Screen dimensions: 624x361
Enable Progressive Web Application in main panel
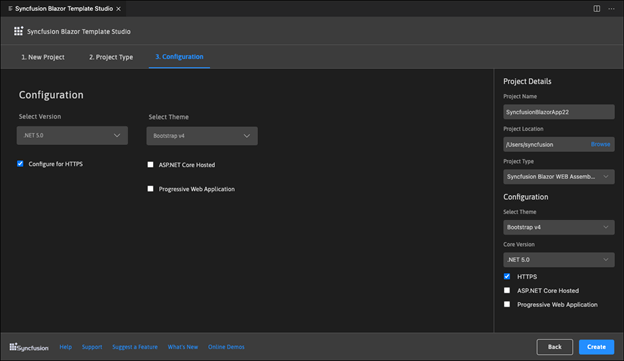tap(150, 189)
